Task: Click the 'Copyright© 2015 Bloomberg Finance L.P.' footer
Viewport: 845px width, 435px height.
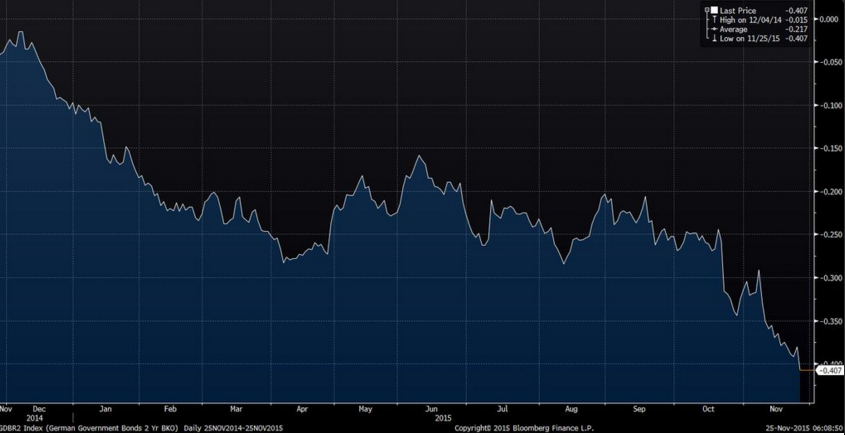Action: tap(522, 429)
